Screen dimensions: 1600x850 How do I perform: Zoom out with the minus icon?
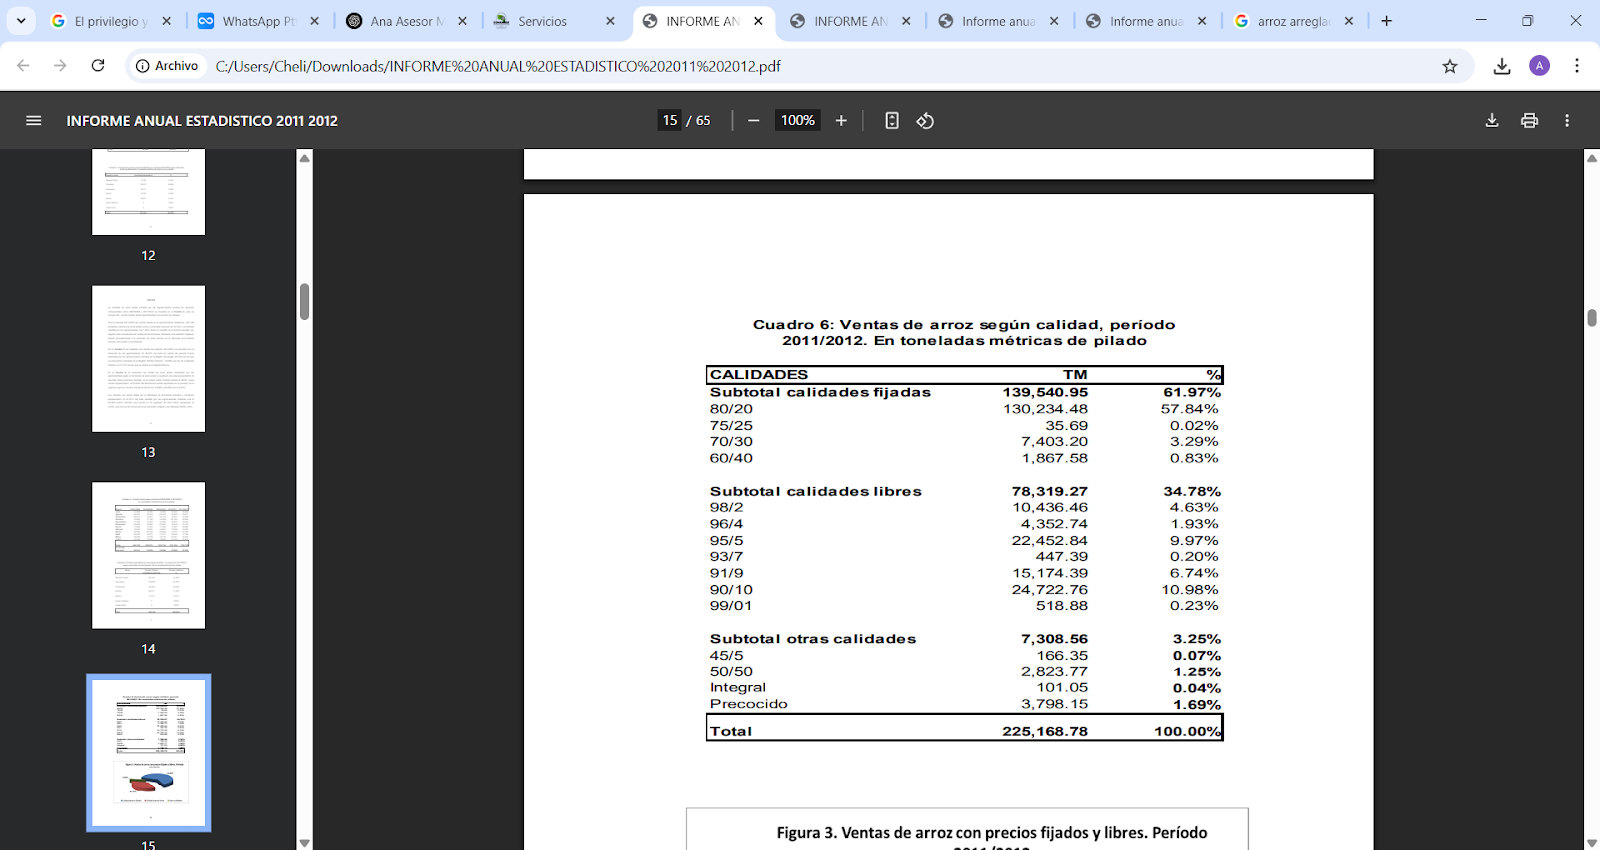click(x=754, y=120)
